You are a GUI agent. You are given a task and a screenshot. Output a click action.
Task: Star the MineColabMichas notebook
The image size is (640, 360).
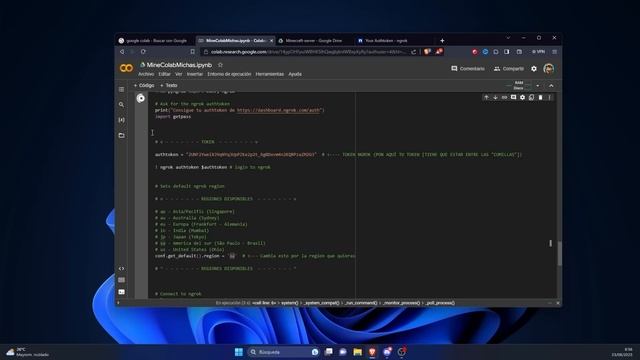220,65
